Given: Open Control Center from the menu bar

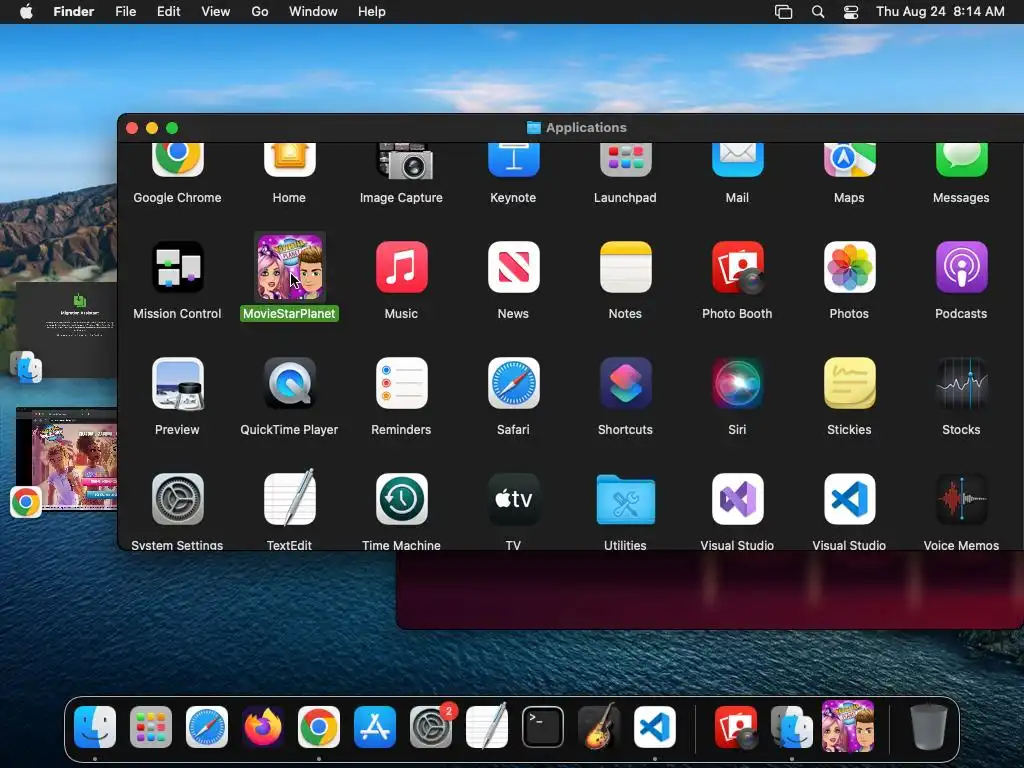Looking at the screenshot, I should 851,12.
